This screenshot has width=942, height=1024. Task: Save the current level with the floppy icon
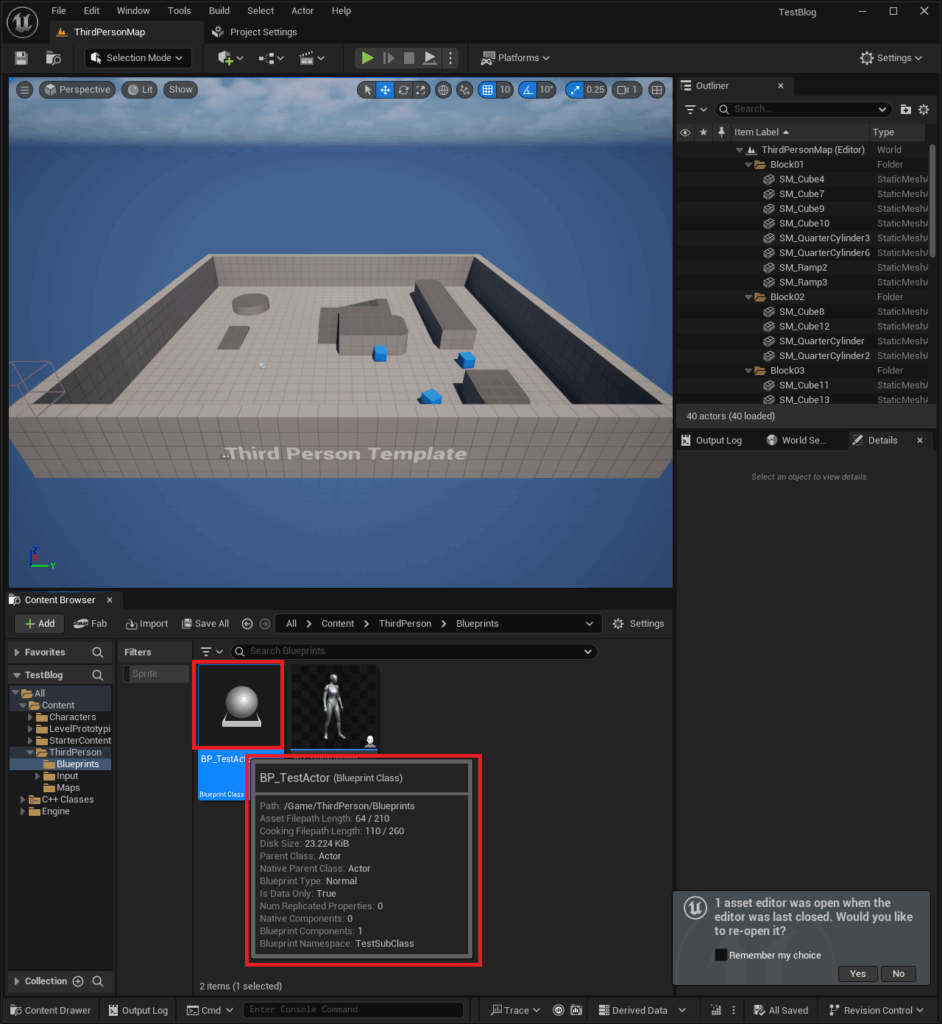click(22, 58)
